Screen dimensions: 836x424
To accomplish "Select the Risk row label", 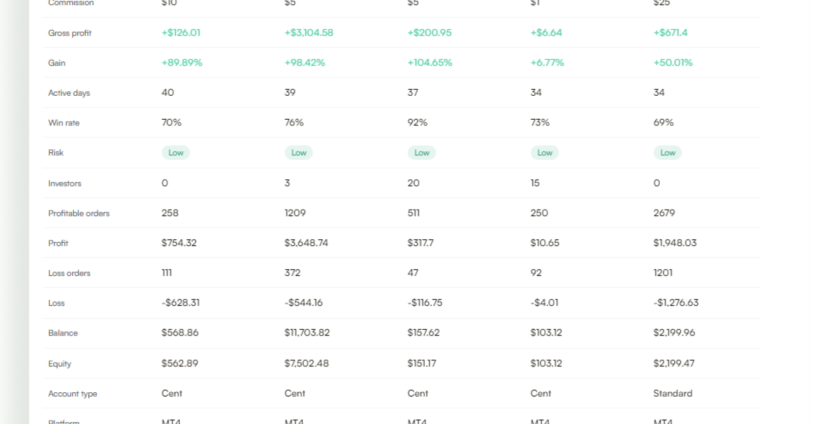I will pos(56,153).
